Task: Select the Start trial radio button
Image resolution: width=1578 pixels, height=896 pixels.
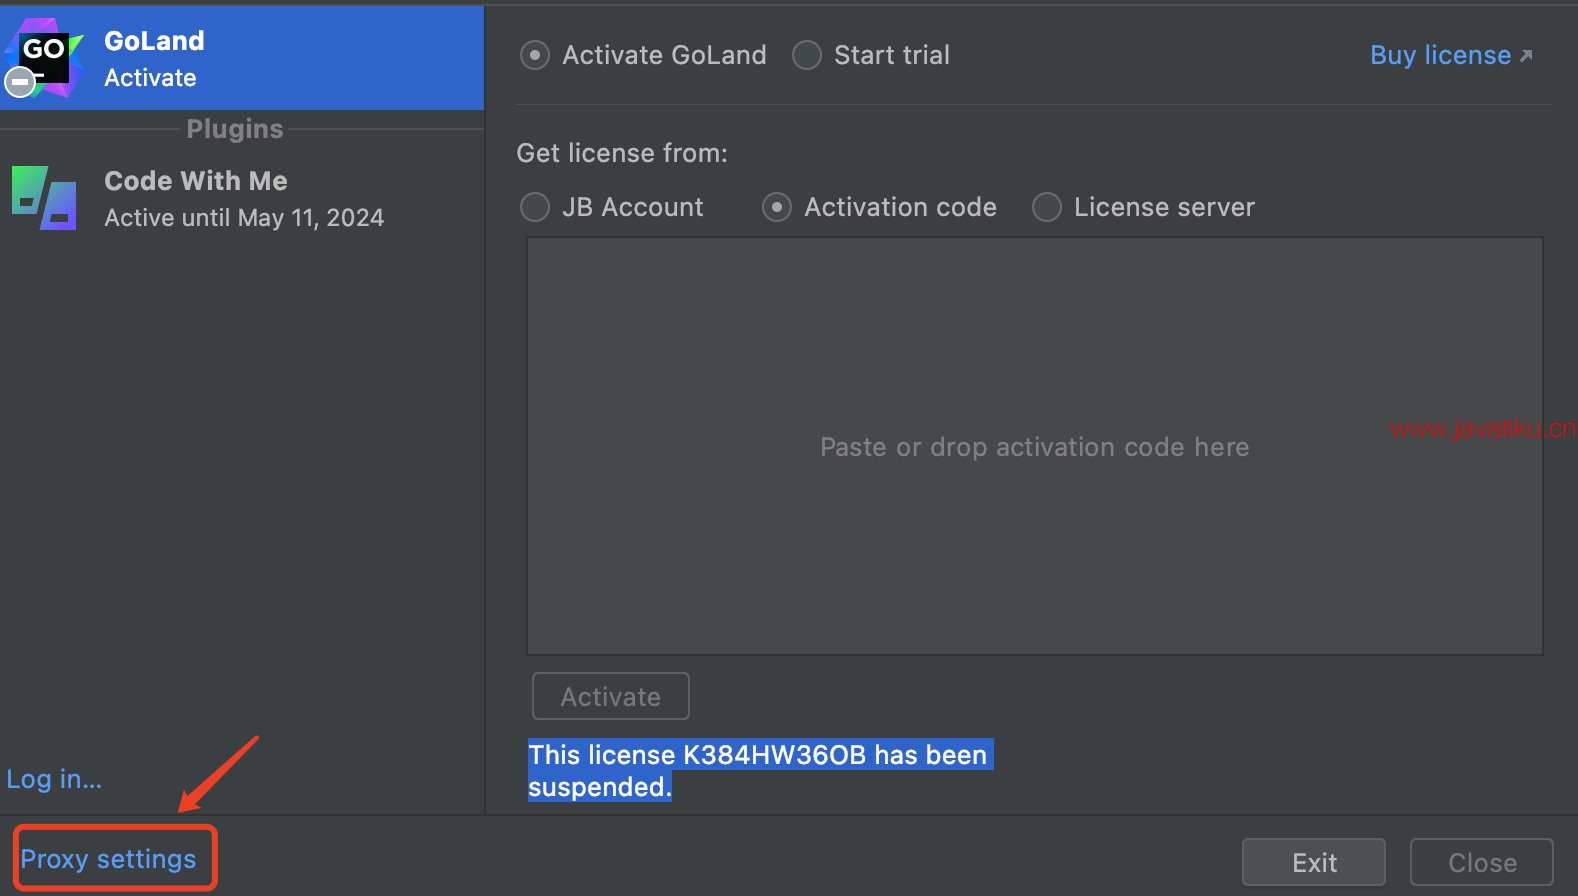Action: pos(807,55)
